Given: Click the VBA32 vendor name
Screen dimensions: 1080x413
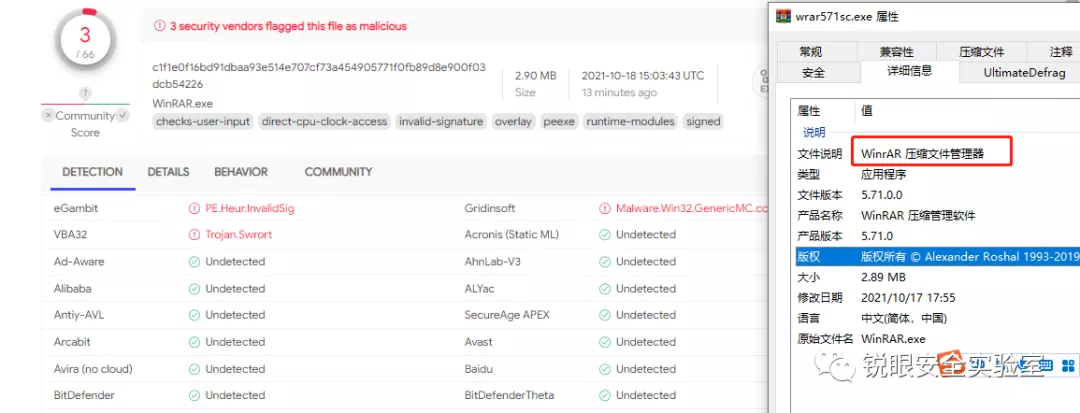Looking at the screenshot, I should coord(70,235).
